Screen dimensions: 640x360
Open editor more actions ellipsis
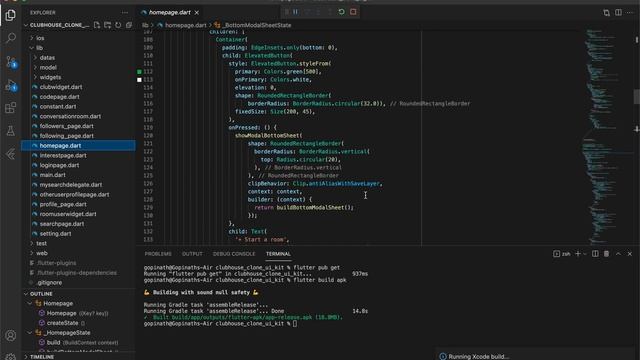point(630,13)
